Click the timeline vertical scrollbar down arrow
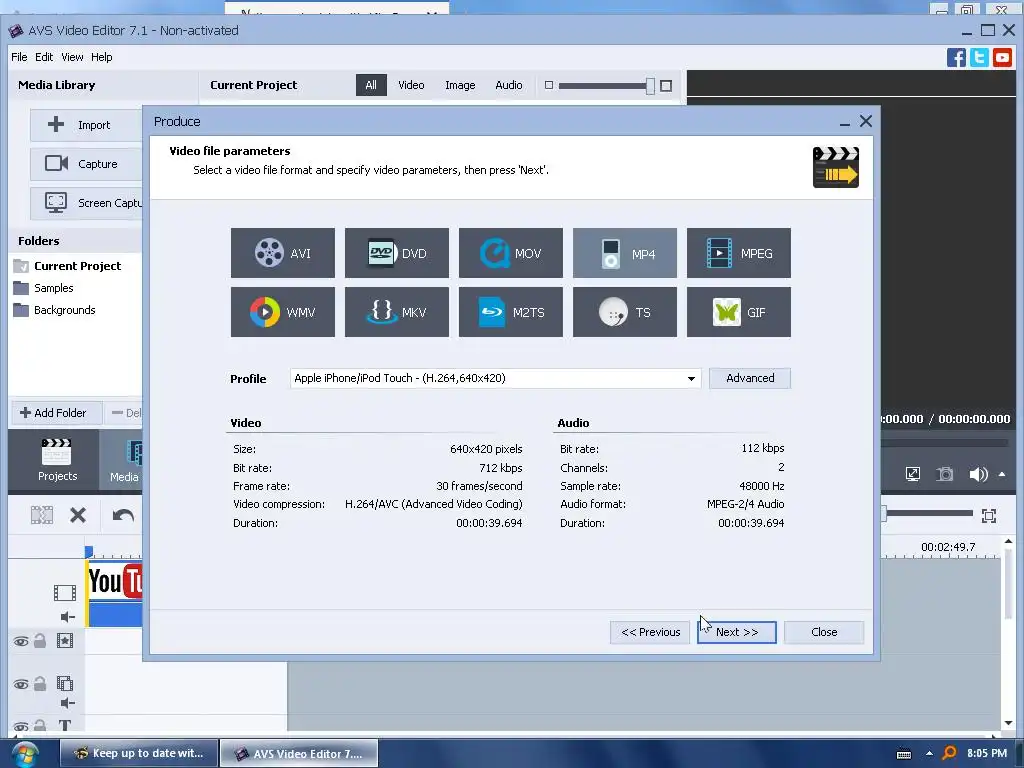 point(1008,723)
